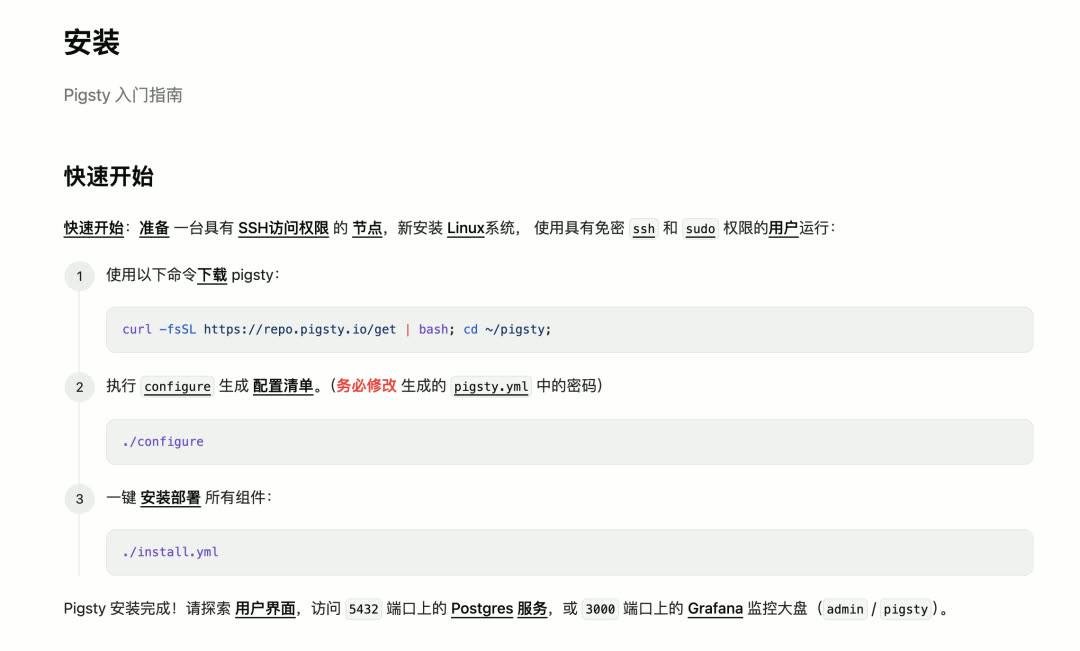Click the inline configure link in step two
1080x651 pixels.
pos(177,387)
